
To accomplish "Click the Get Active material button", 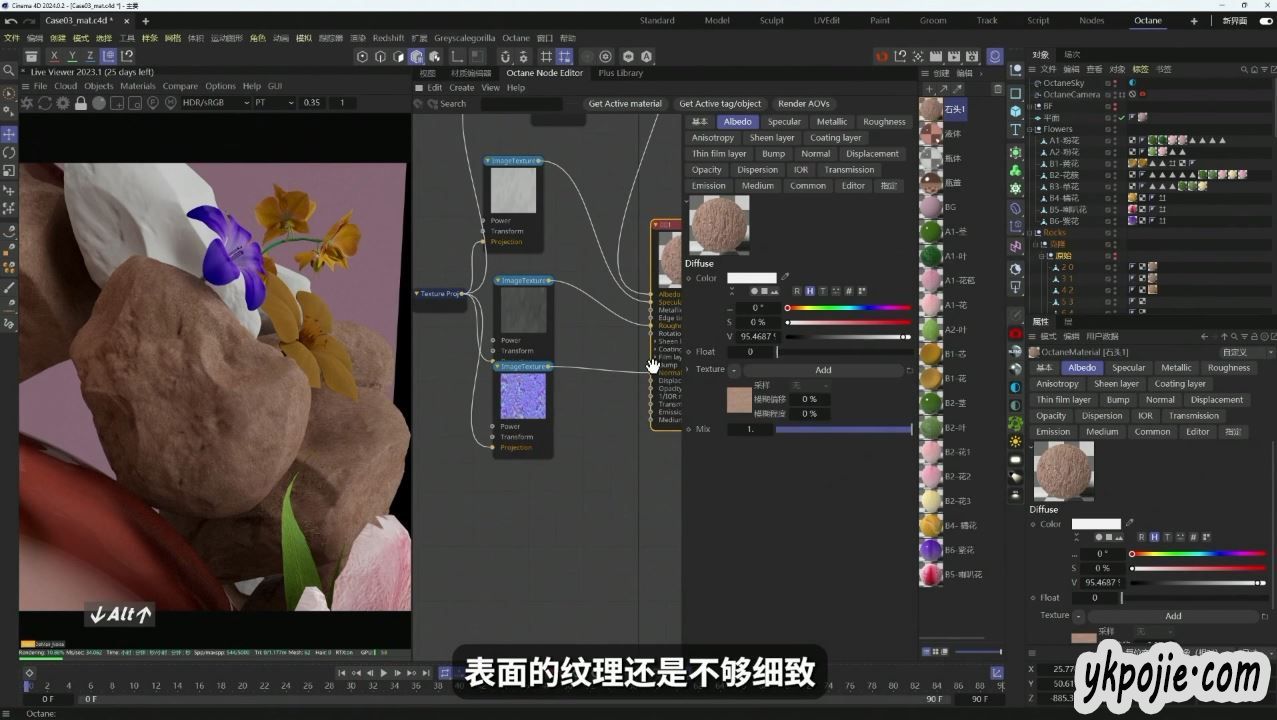I will click(625, 104).
